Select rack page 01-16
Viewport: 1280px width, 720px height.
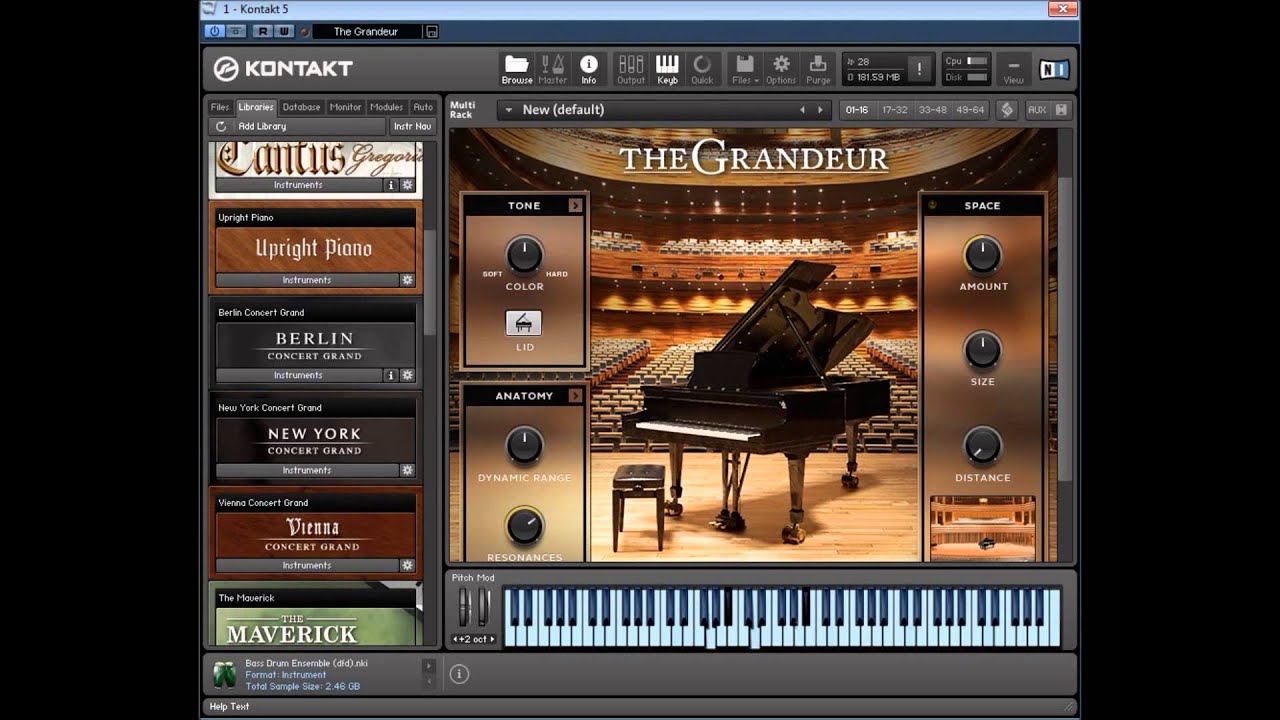857,110
